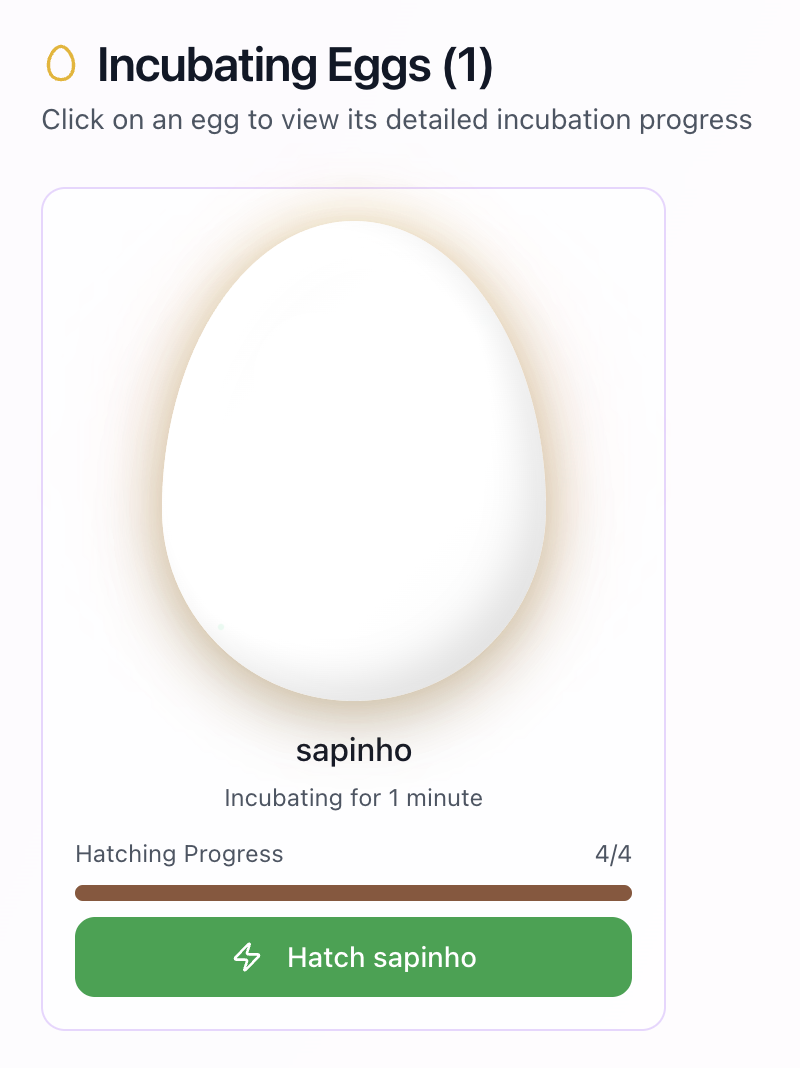The image size is (800, 1068).
Task: Click the brown hatching progress bar
Action: point(353,893)
